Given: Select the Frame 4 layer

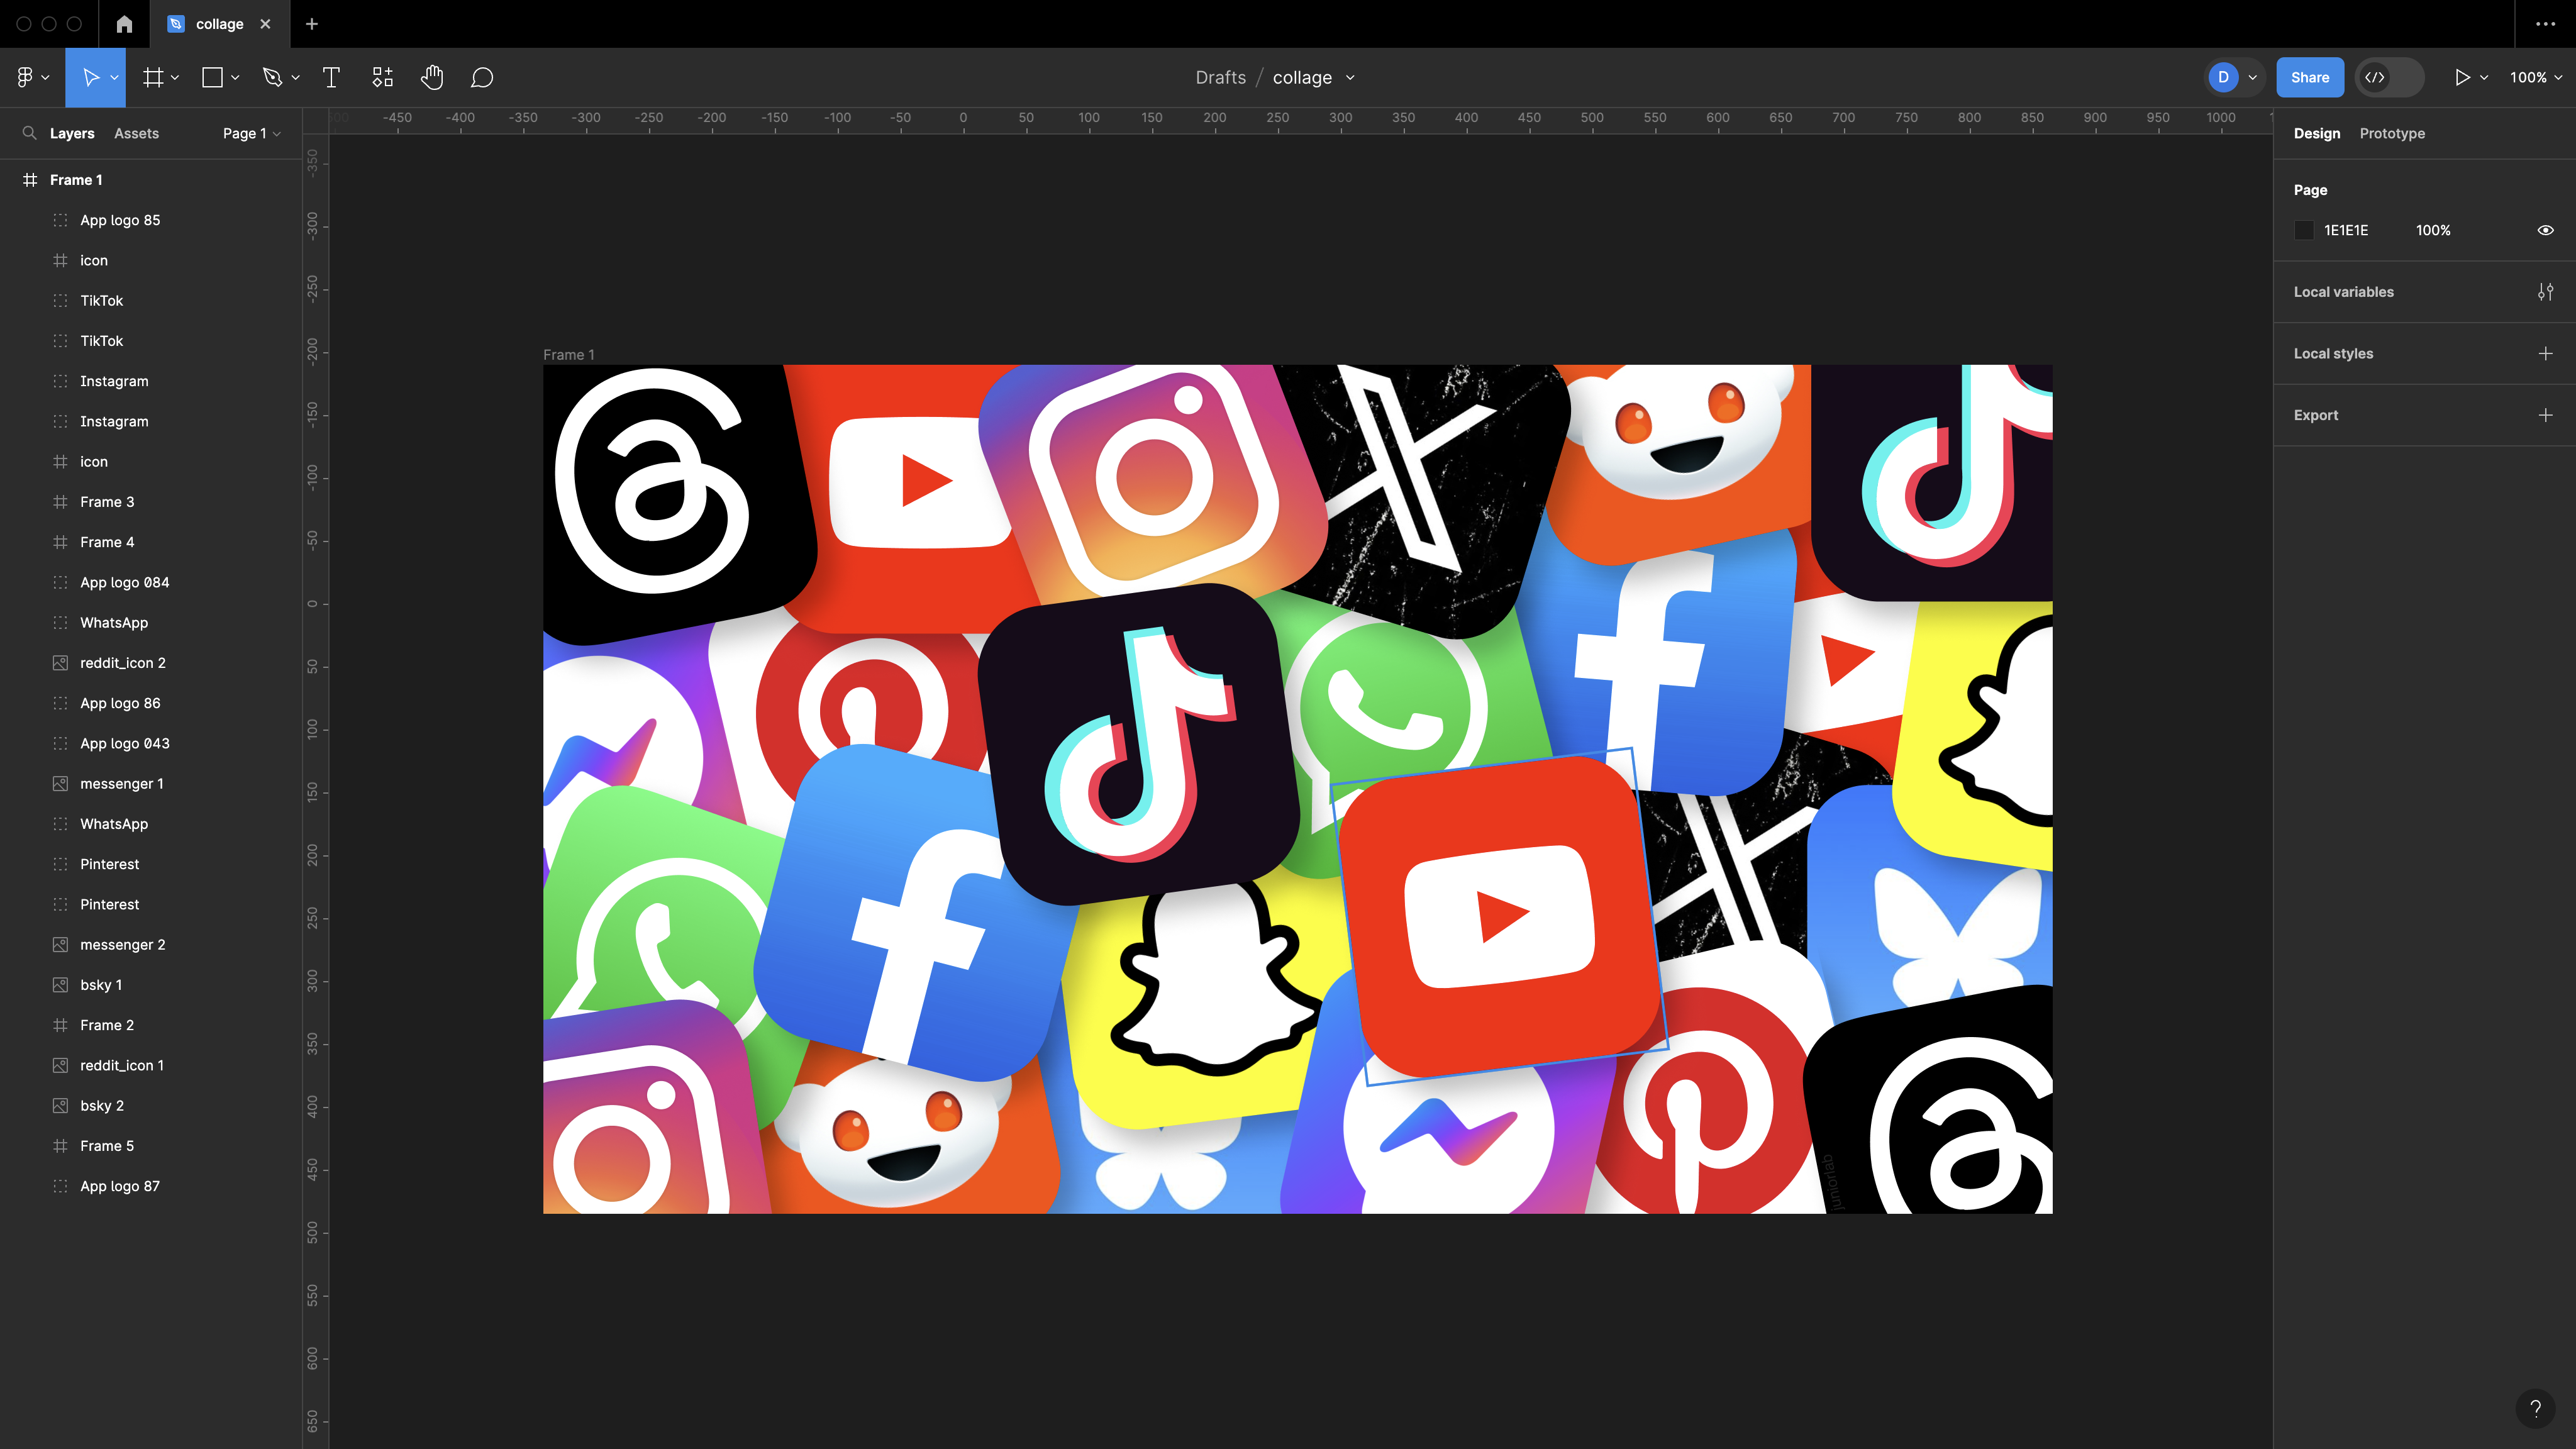Looking at the screenshot, I should point(150,542).
